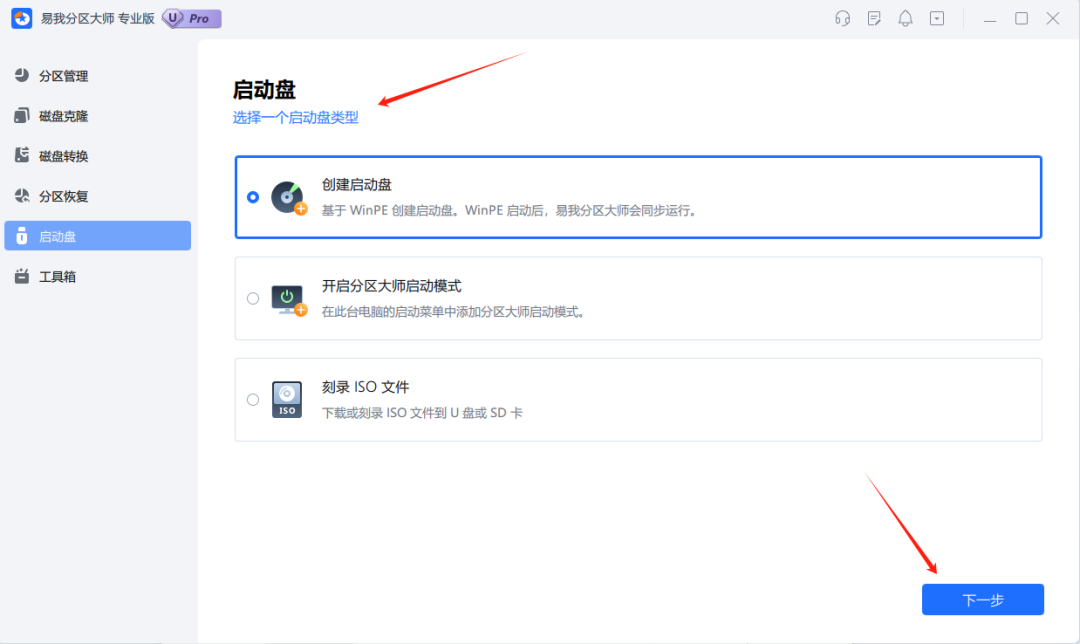Click the 在此台电脑的启动菜单 description text
Image resolution: width=1080 pixels, height=644 pixels.
point(455,312)
